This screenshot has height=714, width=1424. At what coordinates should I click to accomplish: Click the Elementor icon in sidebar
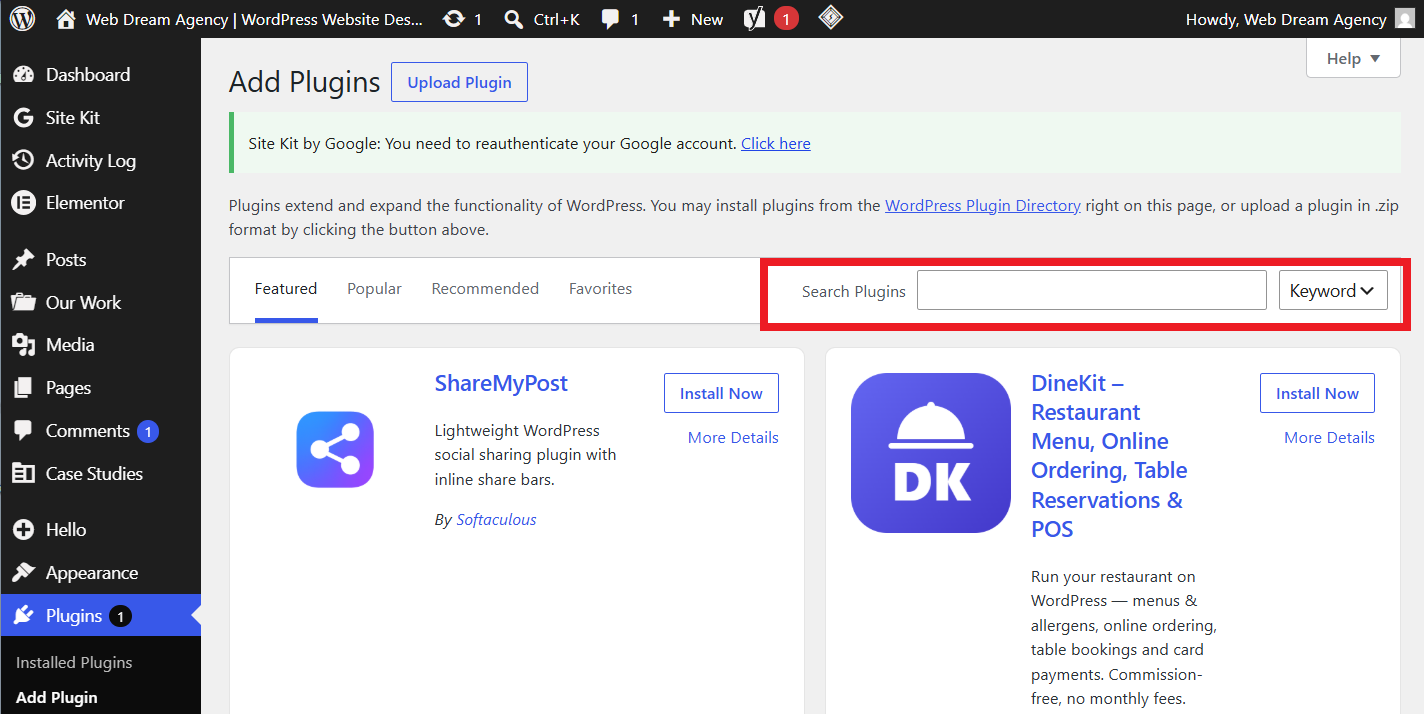pyautogui.click(x=24, y=203)
